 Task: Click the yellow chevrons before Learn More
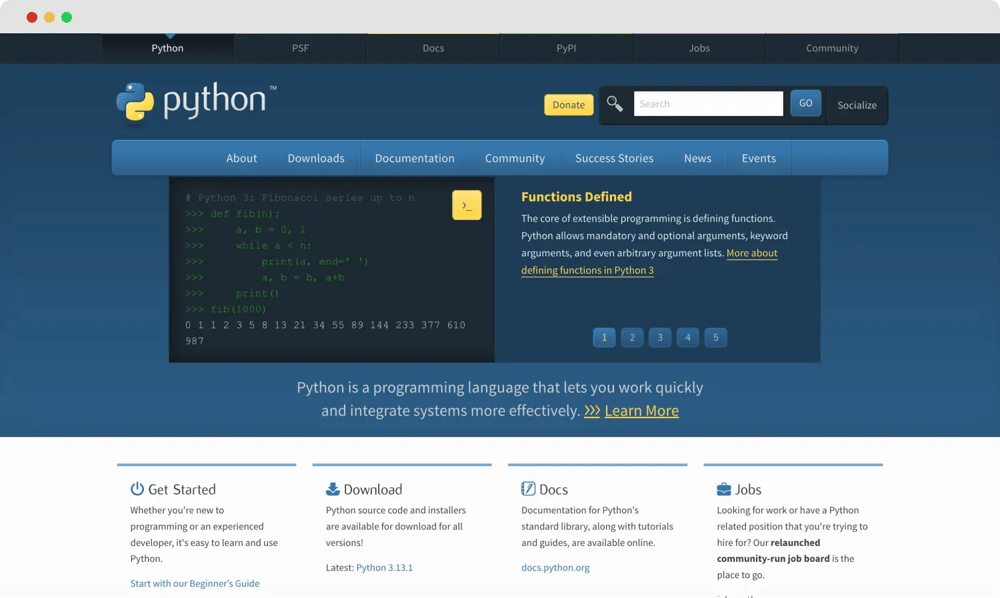tap(594, 411)
